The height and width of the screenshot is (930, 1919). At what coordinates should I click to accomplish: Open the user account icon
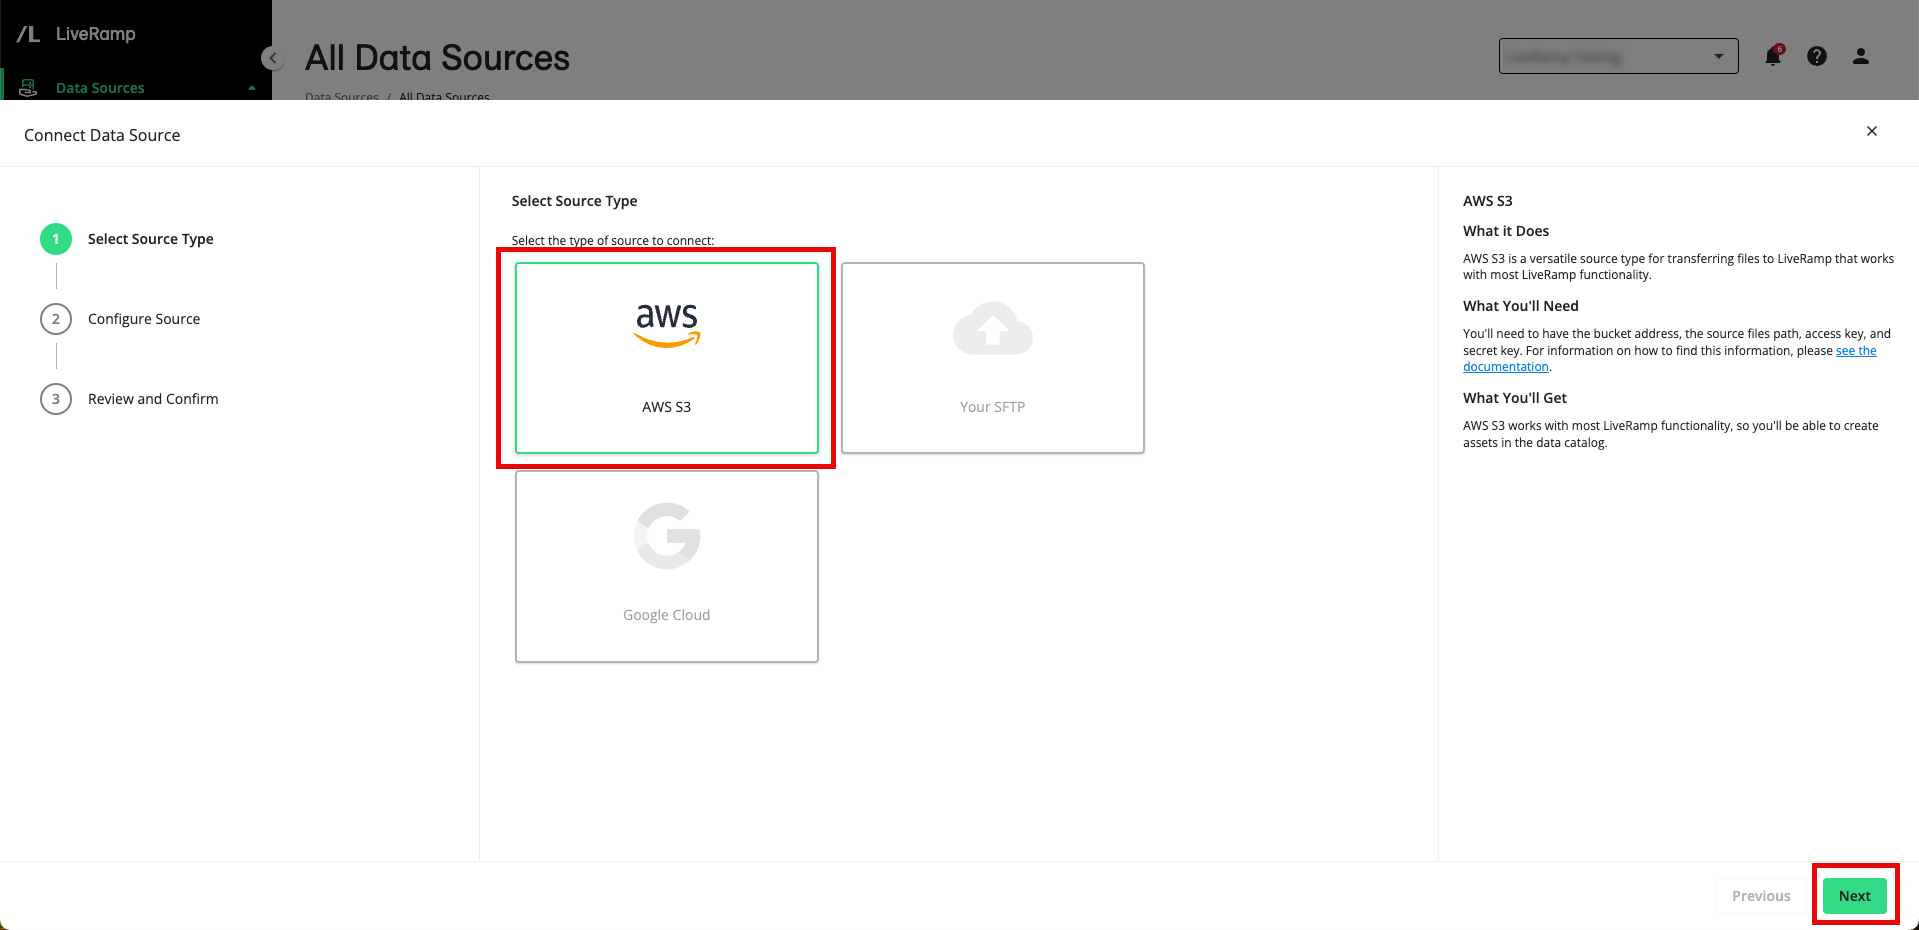(x=1861, y=56)
